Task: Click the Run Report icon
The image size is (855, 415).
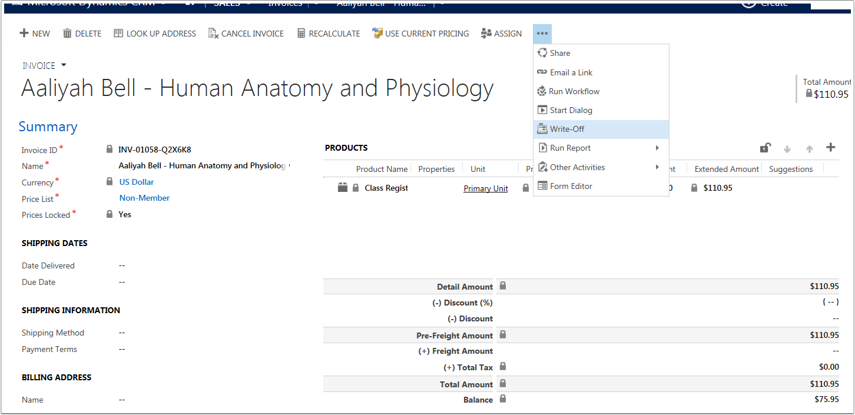Action: [x=542, y=148]
